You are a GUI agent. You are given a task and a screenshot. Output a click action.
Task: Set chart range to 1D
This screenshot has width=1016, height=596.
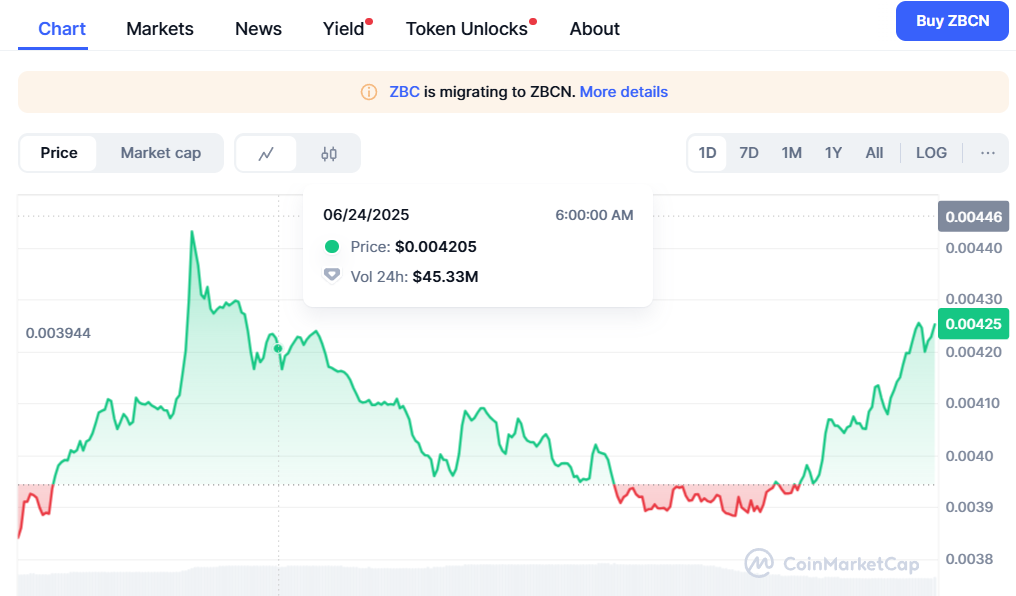pos(707,153)
